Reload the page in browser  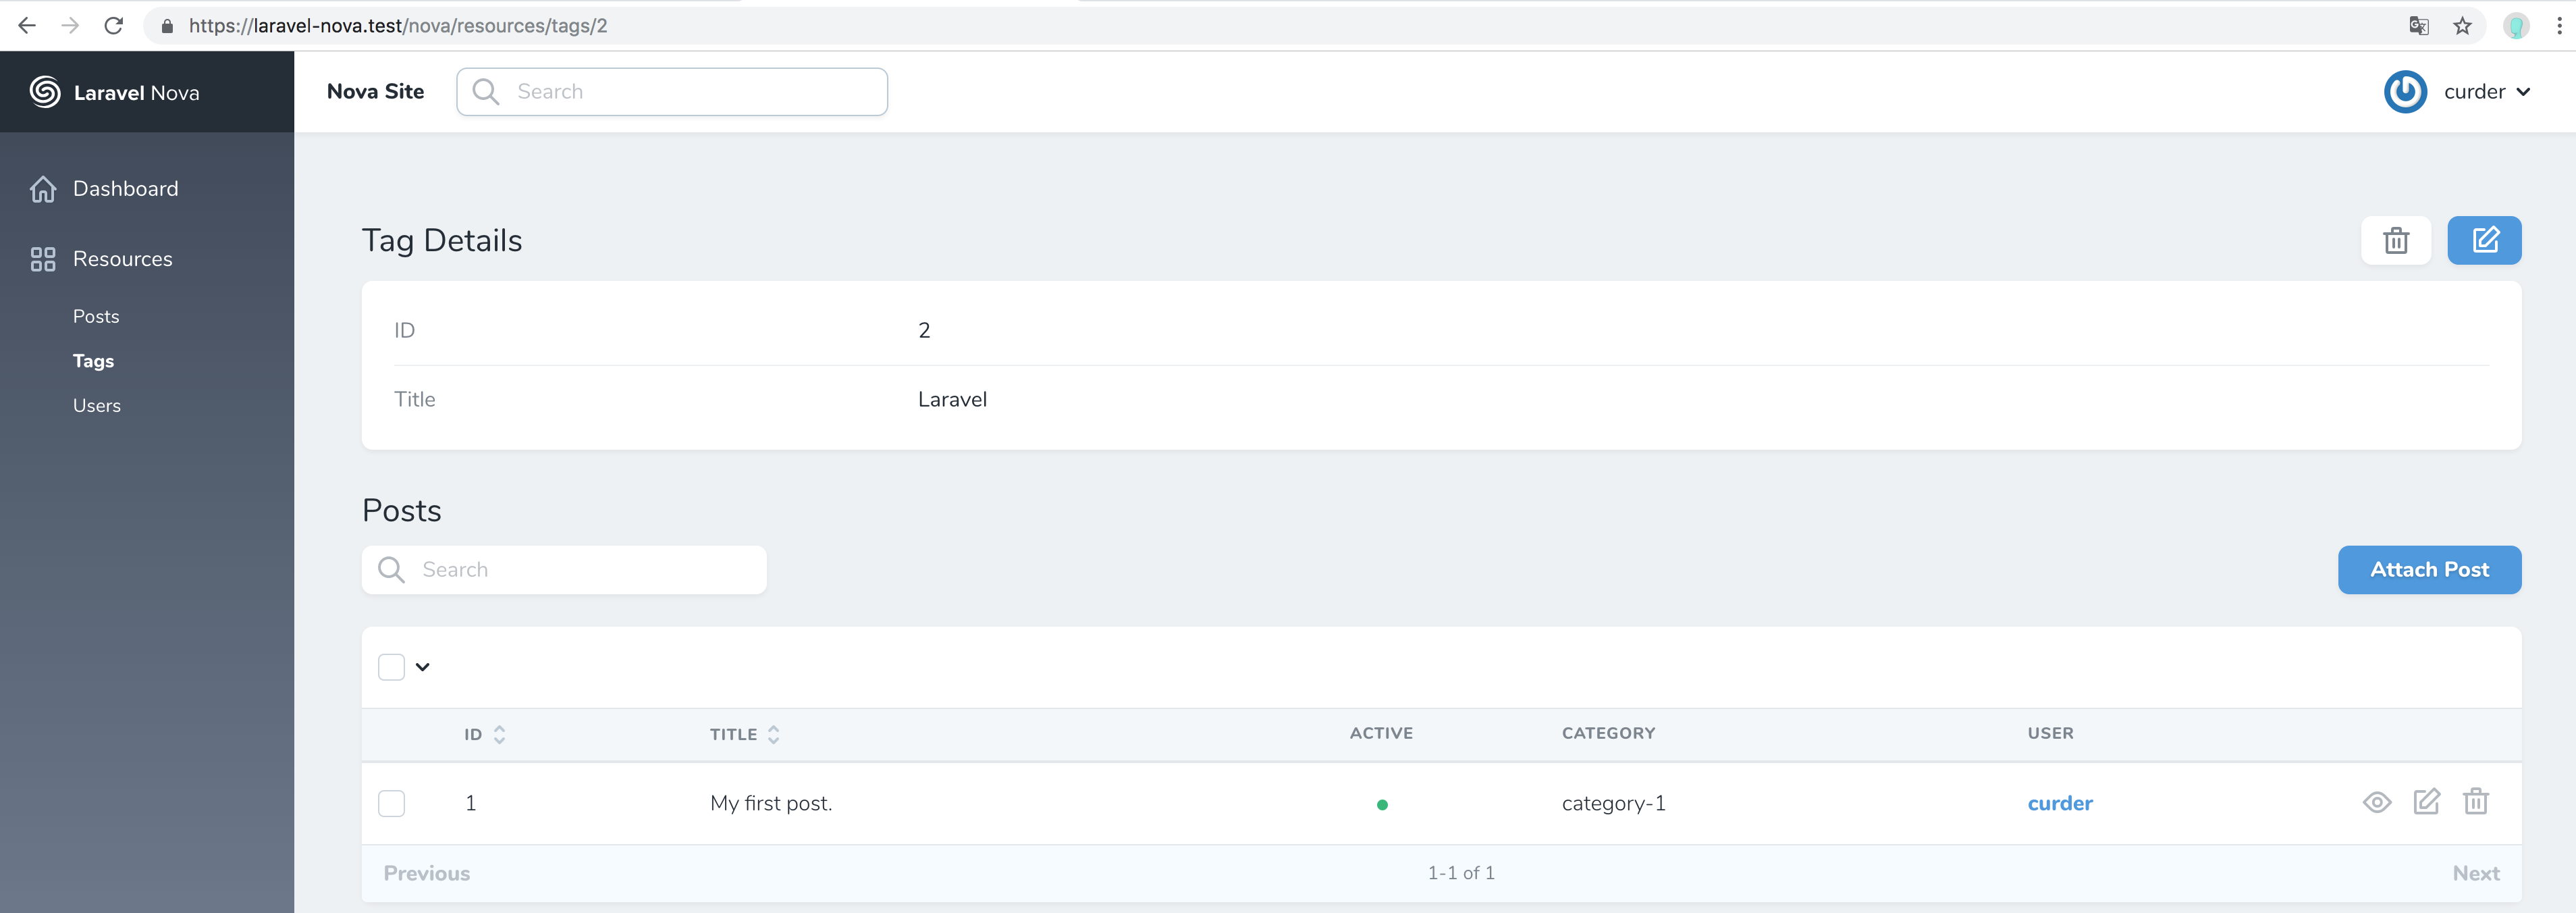click(114, 26)
